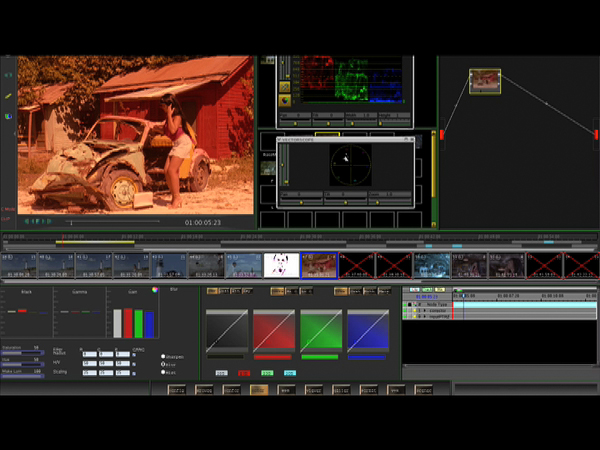Click the lower globe icon in waveform scope panel
Image resolution: width=600 pixels, height=450 pixels.
(284, 100)
